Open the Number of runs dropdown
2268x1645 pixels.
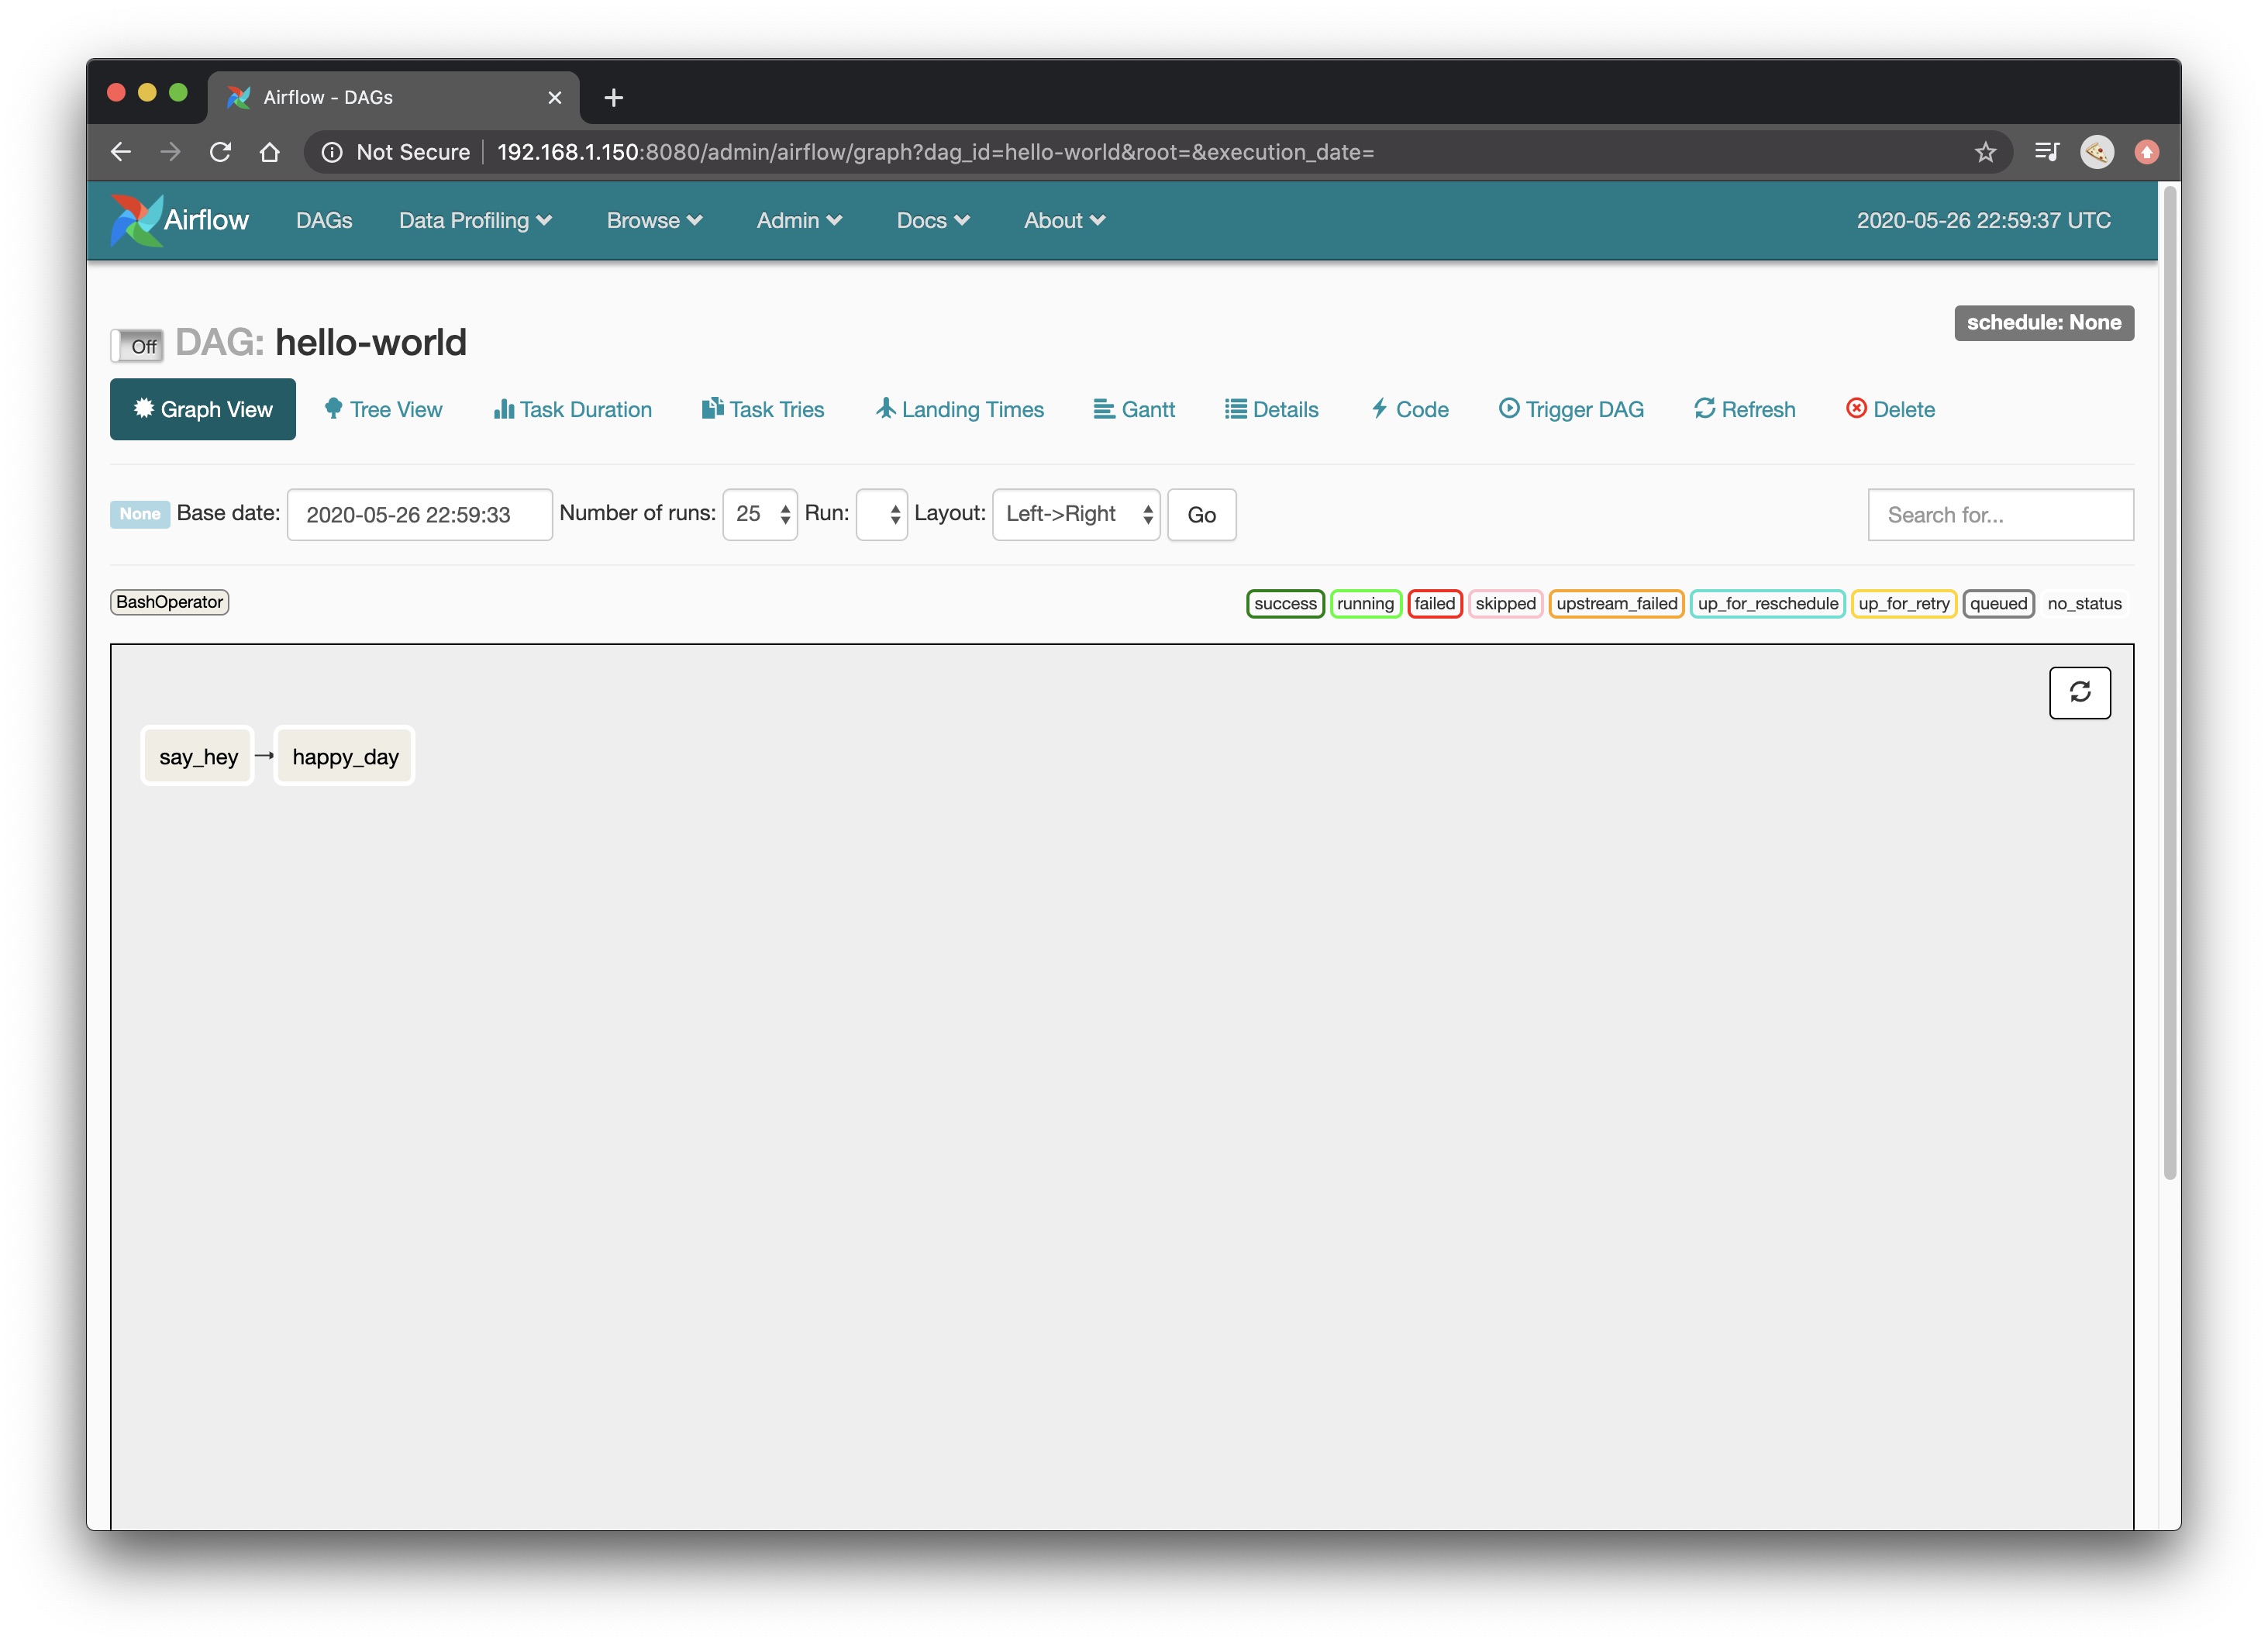[759, 514]
